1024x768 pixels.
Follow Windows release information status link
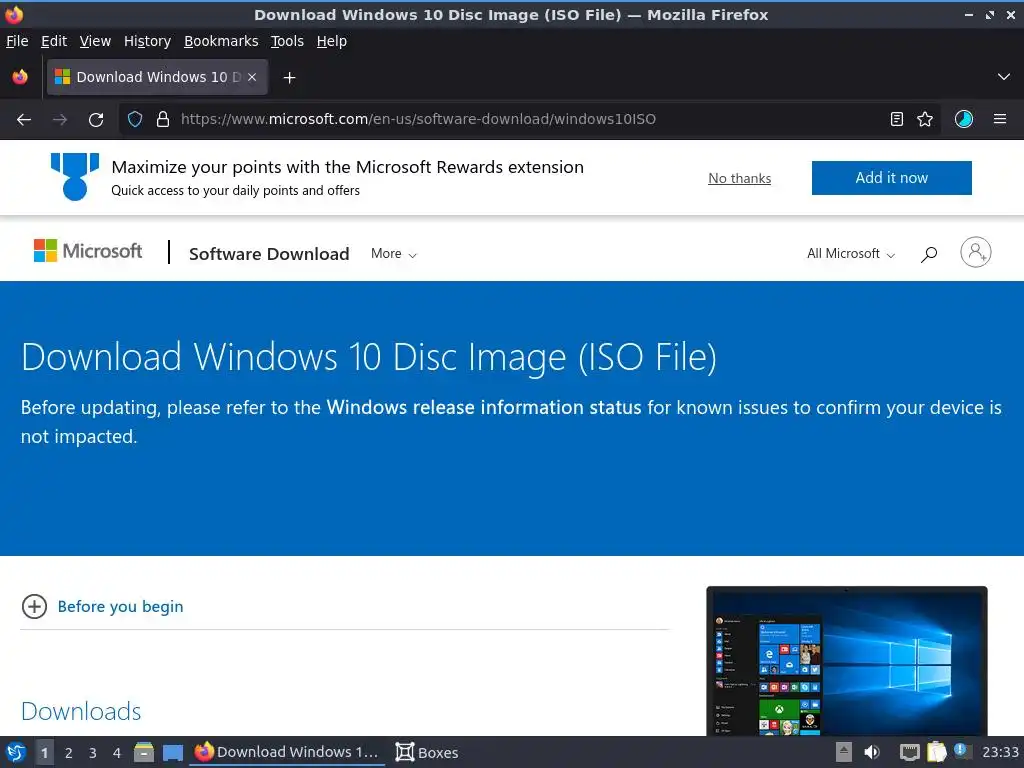point(484,408)
